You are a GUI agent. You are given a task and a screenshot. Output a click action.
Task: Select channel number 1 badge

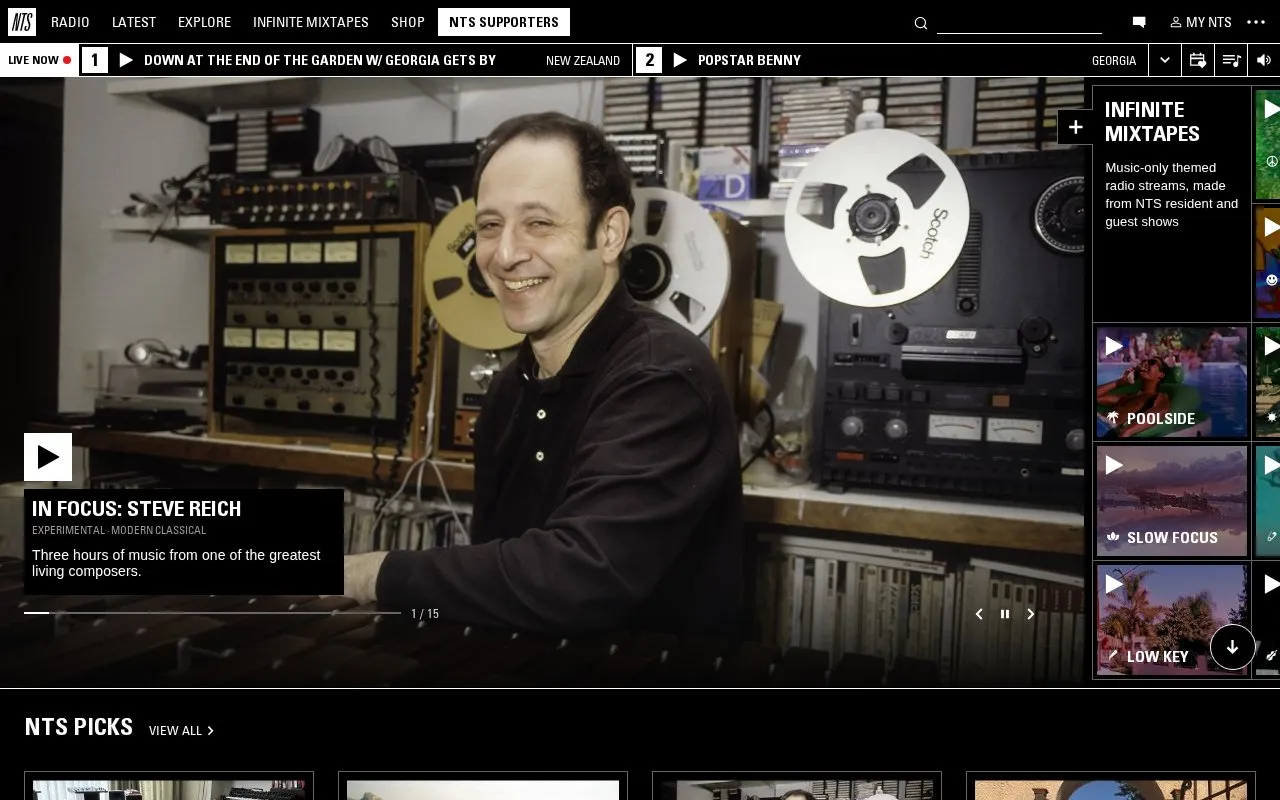pos(94,60)
